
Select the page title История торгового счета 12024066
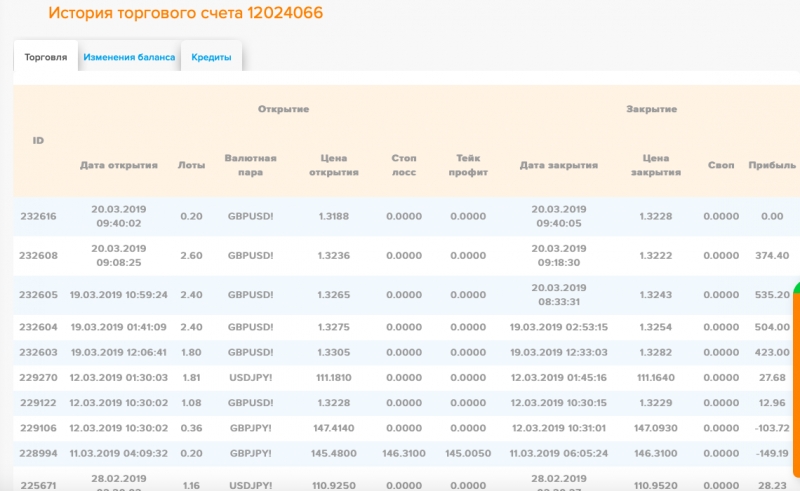(185, 13)
